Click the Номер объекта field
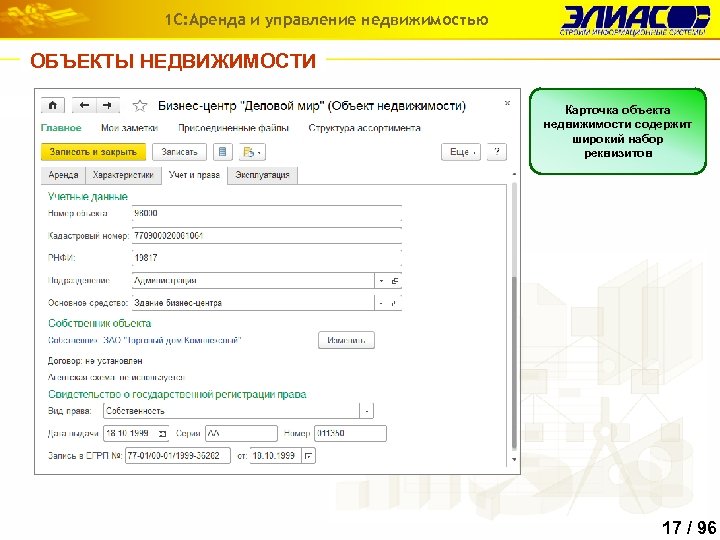This screenshot has width=720, height=540. pyautogui.click(x=267, y=214)
